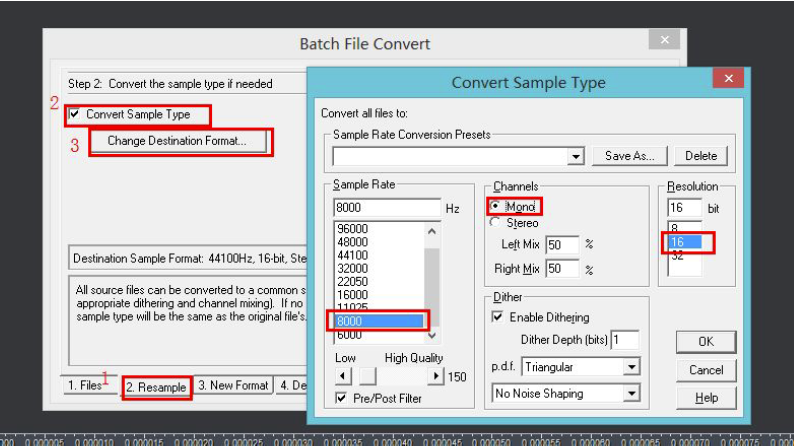Click the Save As button for presets
The image size is (794, 447).
pos(629,156)
